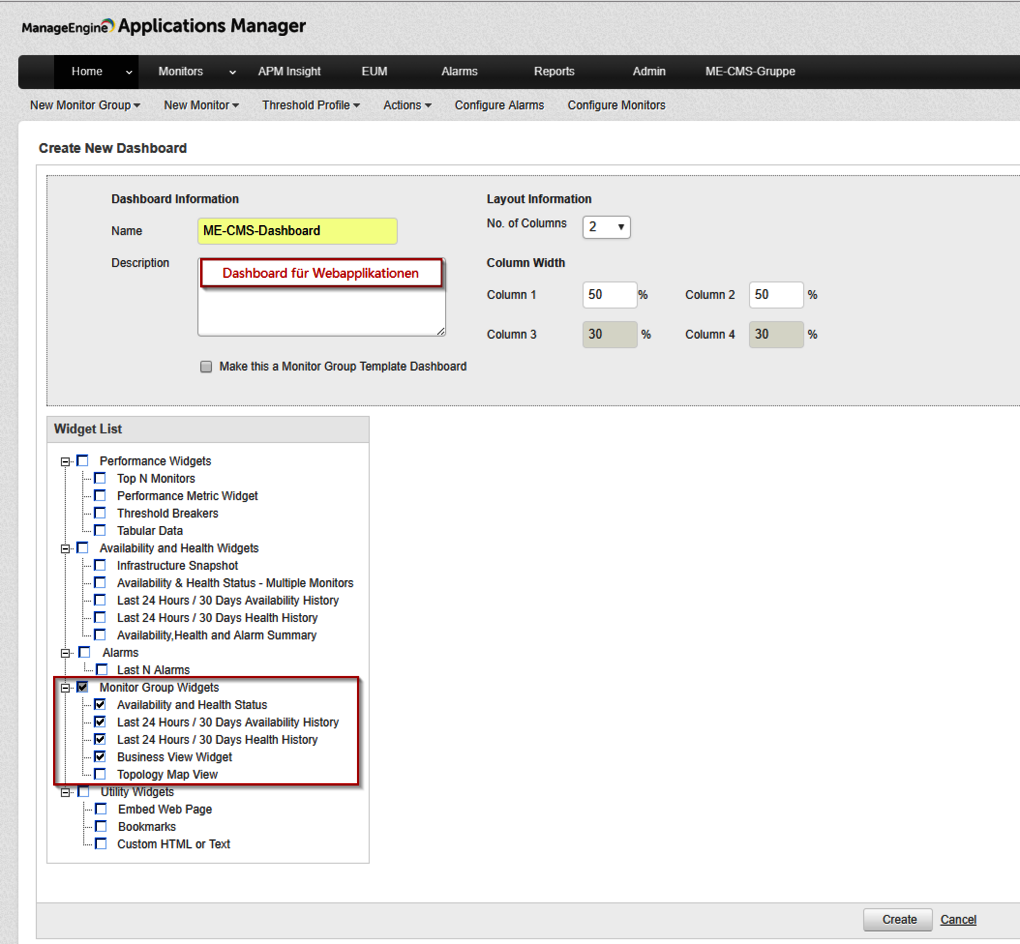Check Availability & Health Status - Multiple Monitors
Image resolution: width=1020 pixels, height=944 pixels.
click(100, 583)
